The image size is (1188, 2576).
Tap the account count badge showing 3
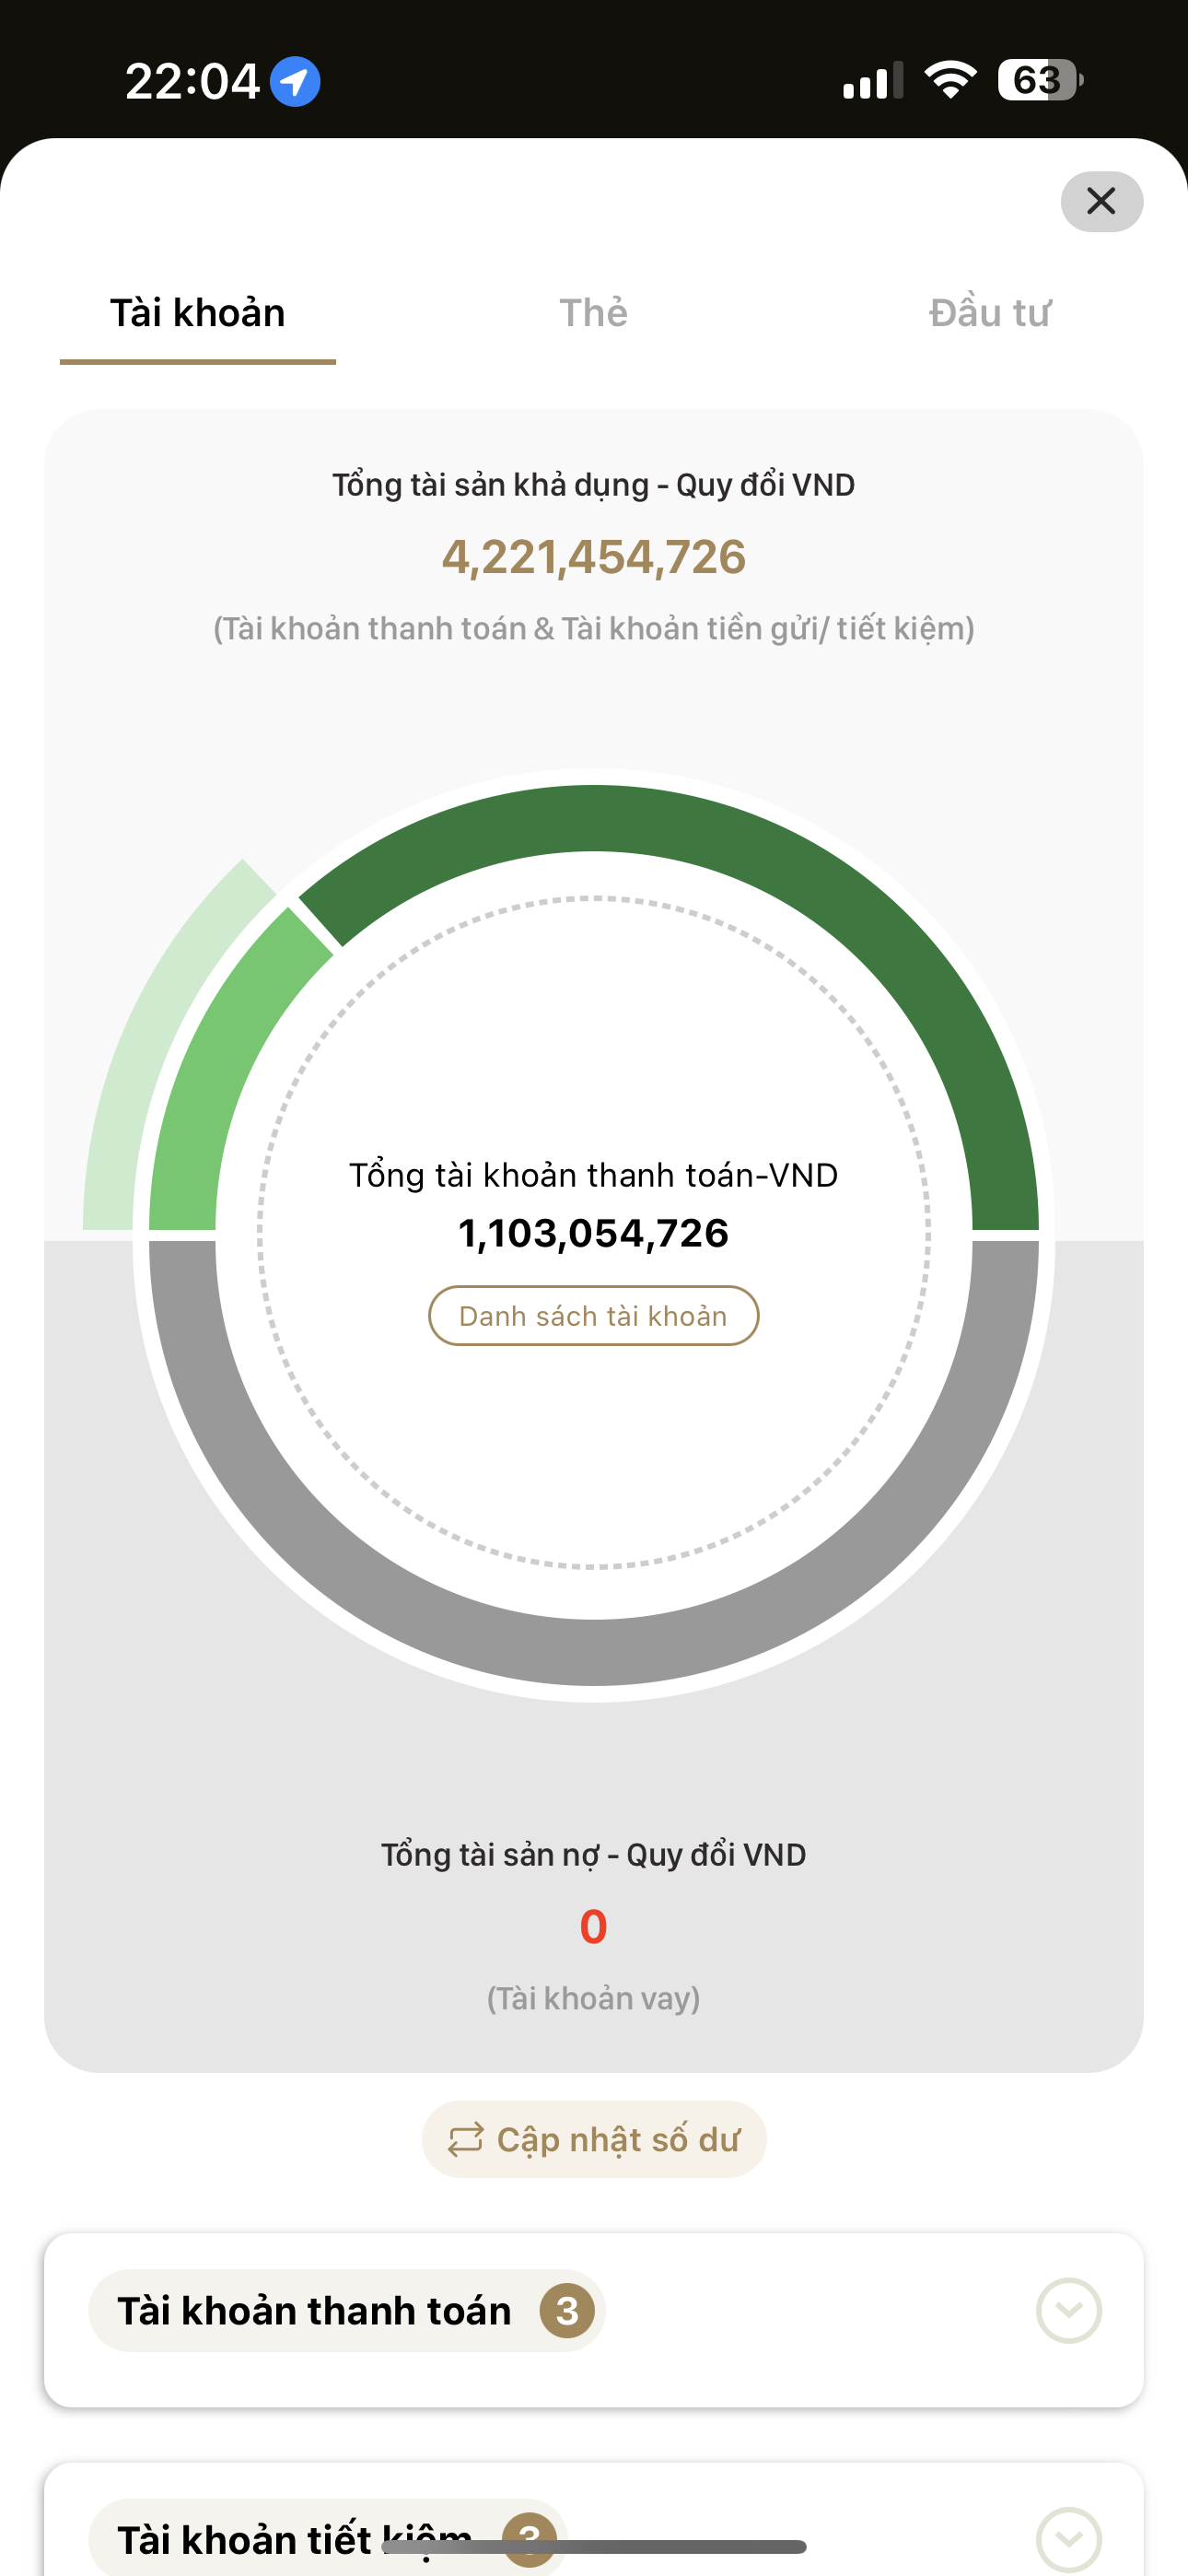(x=567, y=2311)
